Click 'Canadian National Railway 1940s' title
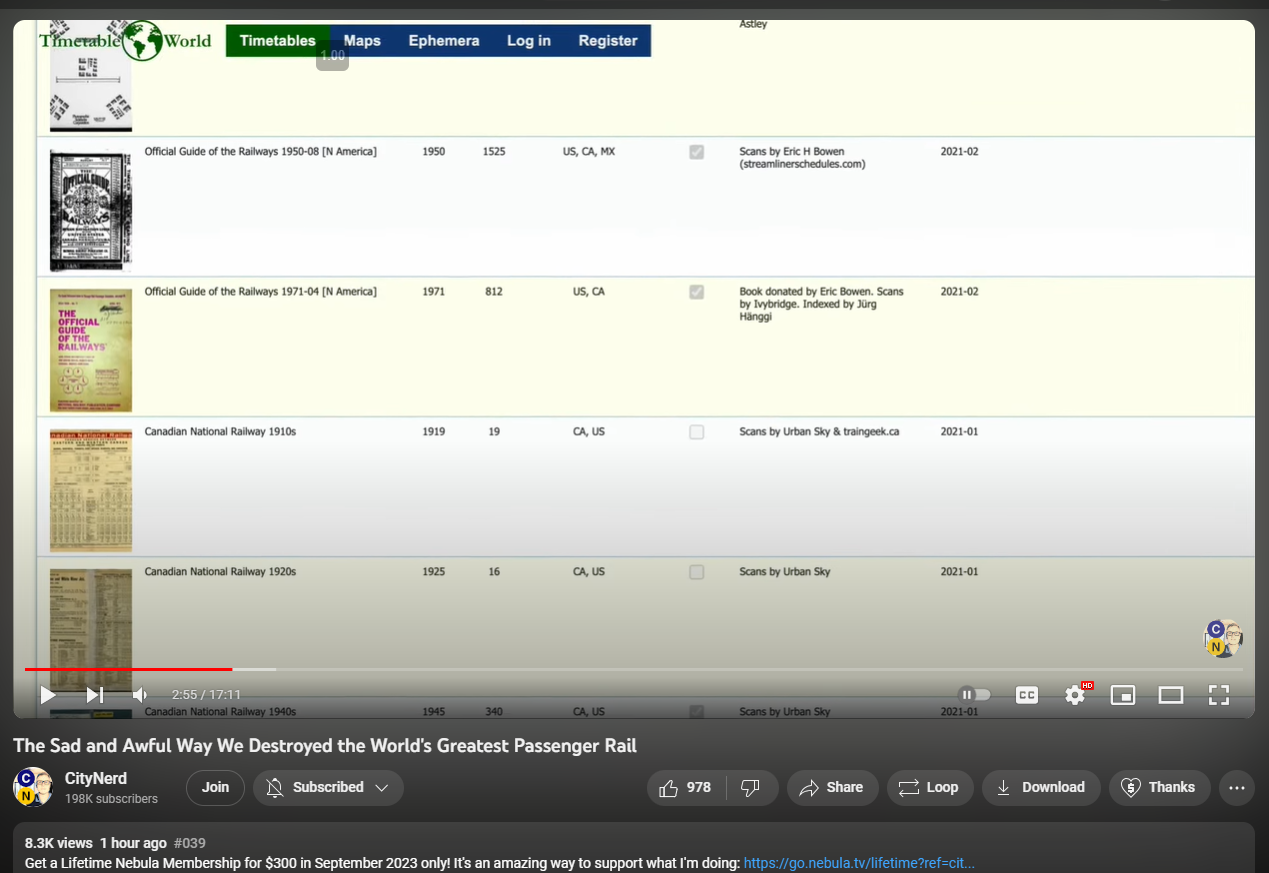The image size is (1269, 873). point(220,712)
